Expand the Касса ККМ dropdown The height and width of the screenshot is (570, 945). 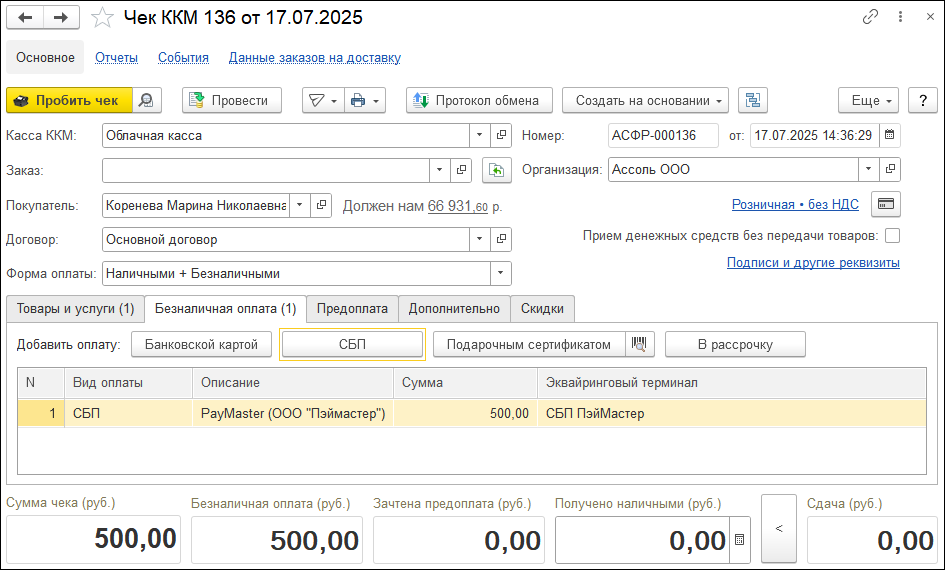point(479,135)
